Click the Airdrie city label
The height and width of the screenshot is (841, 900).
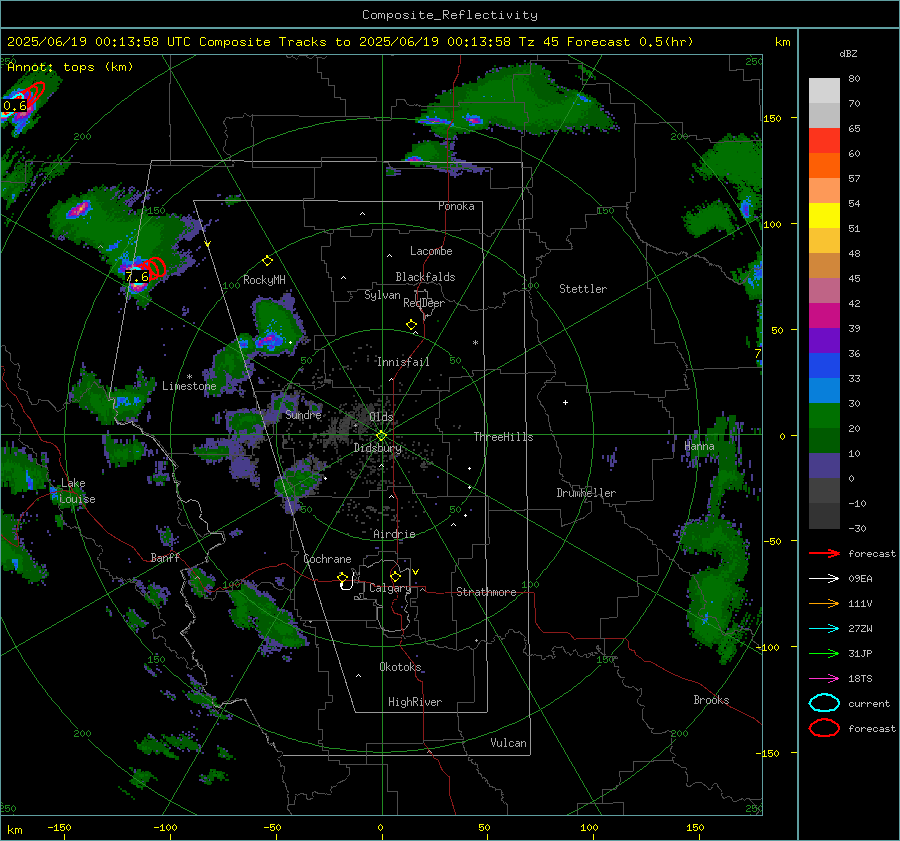(394, 534)
